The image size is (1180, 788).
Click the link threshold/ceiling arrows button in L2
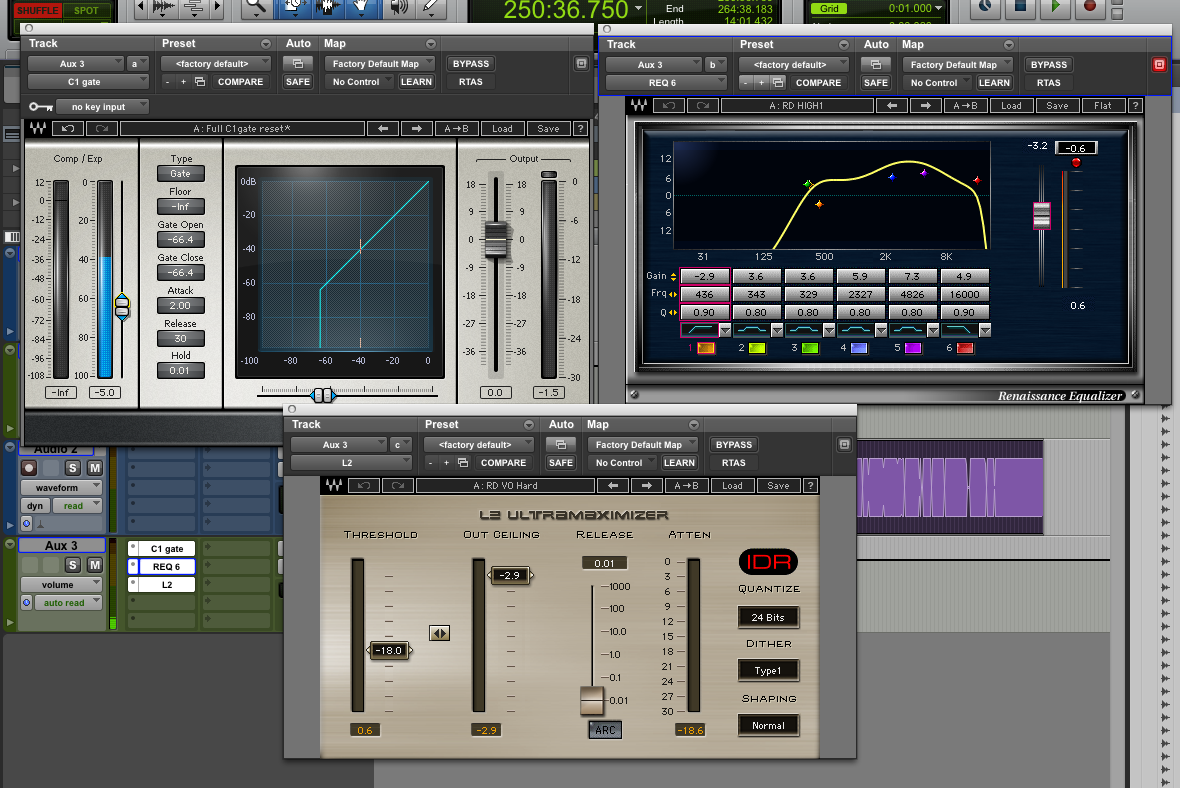[x=439, y=634]
